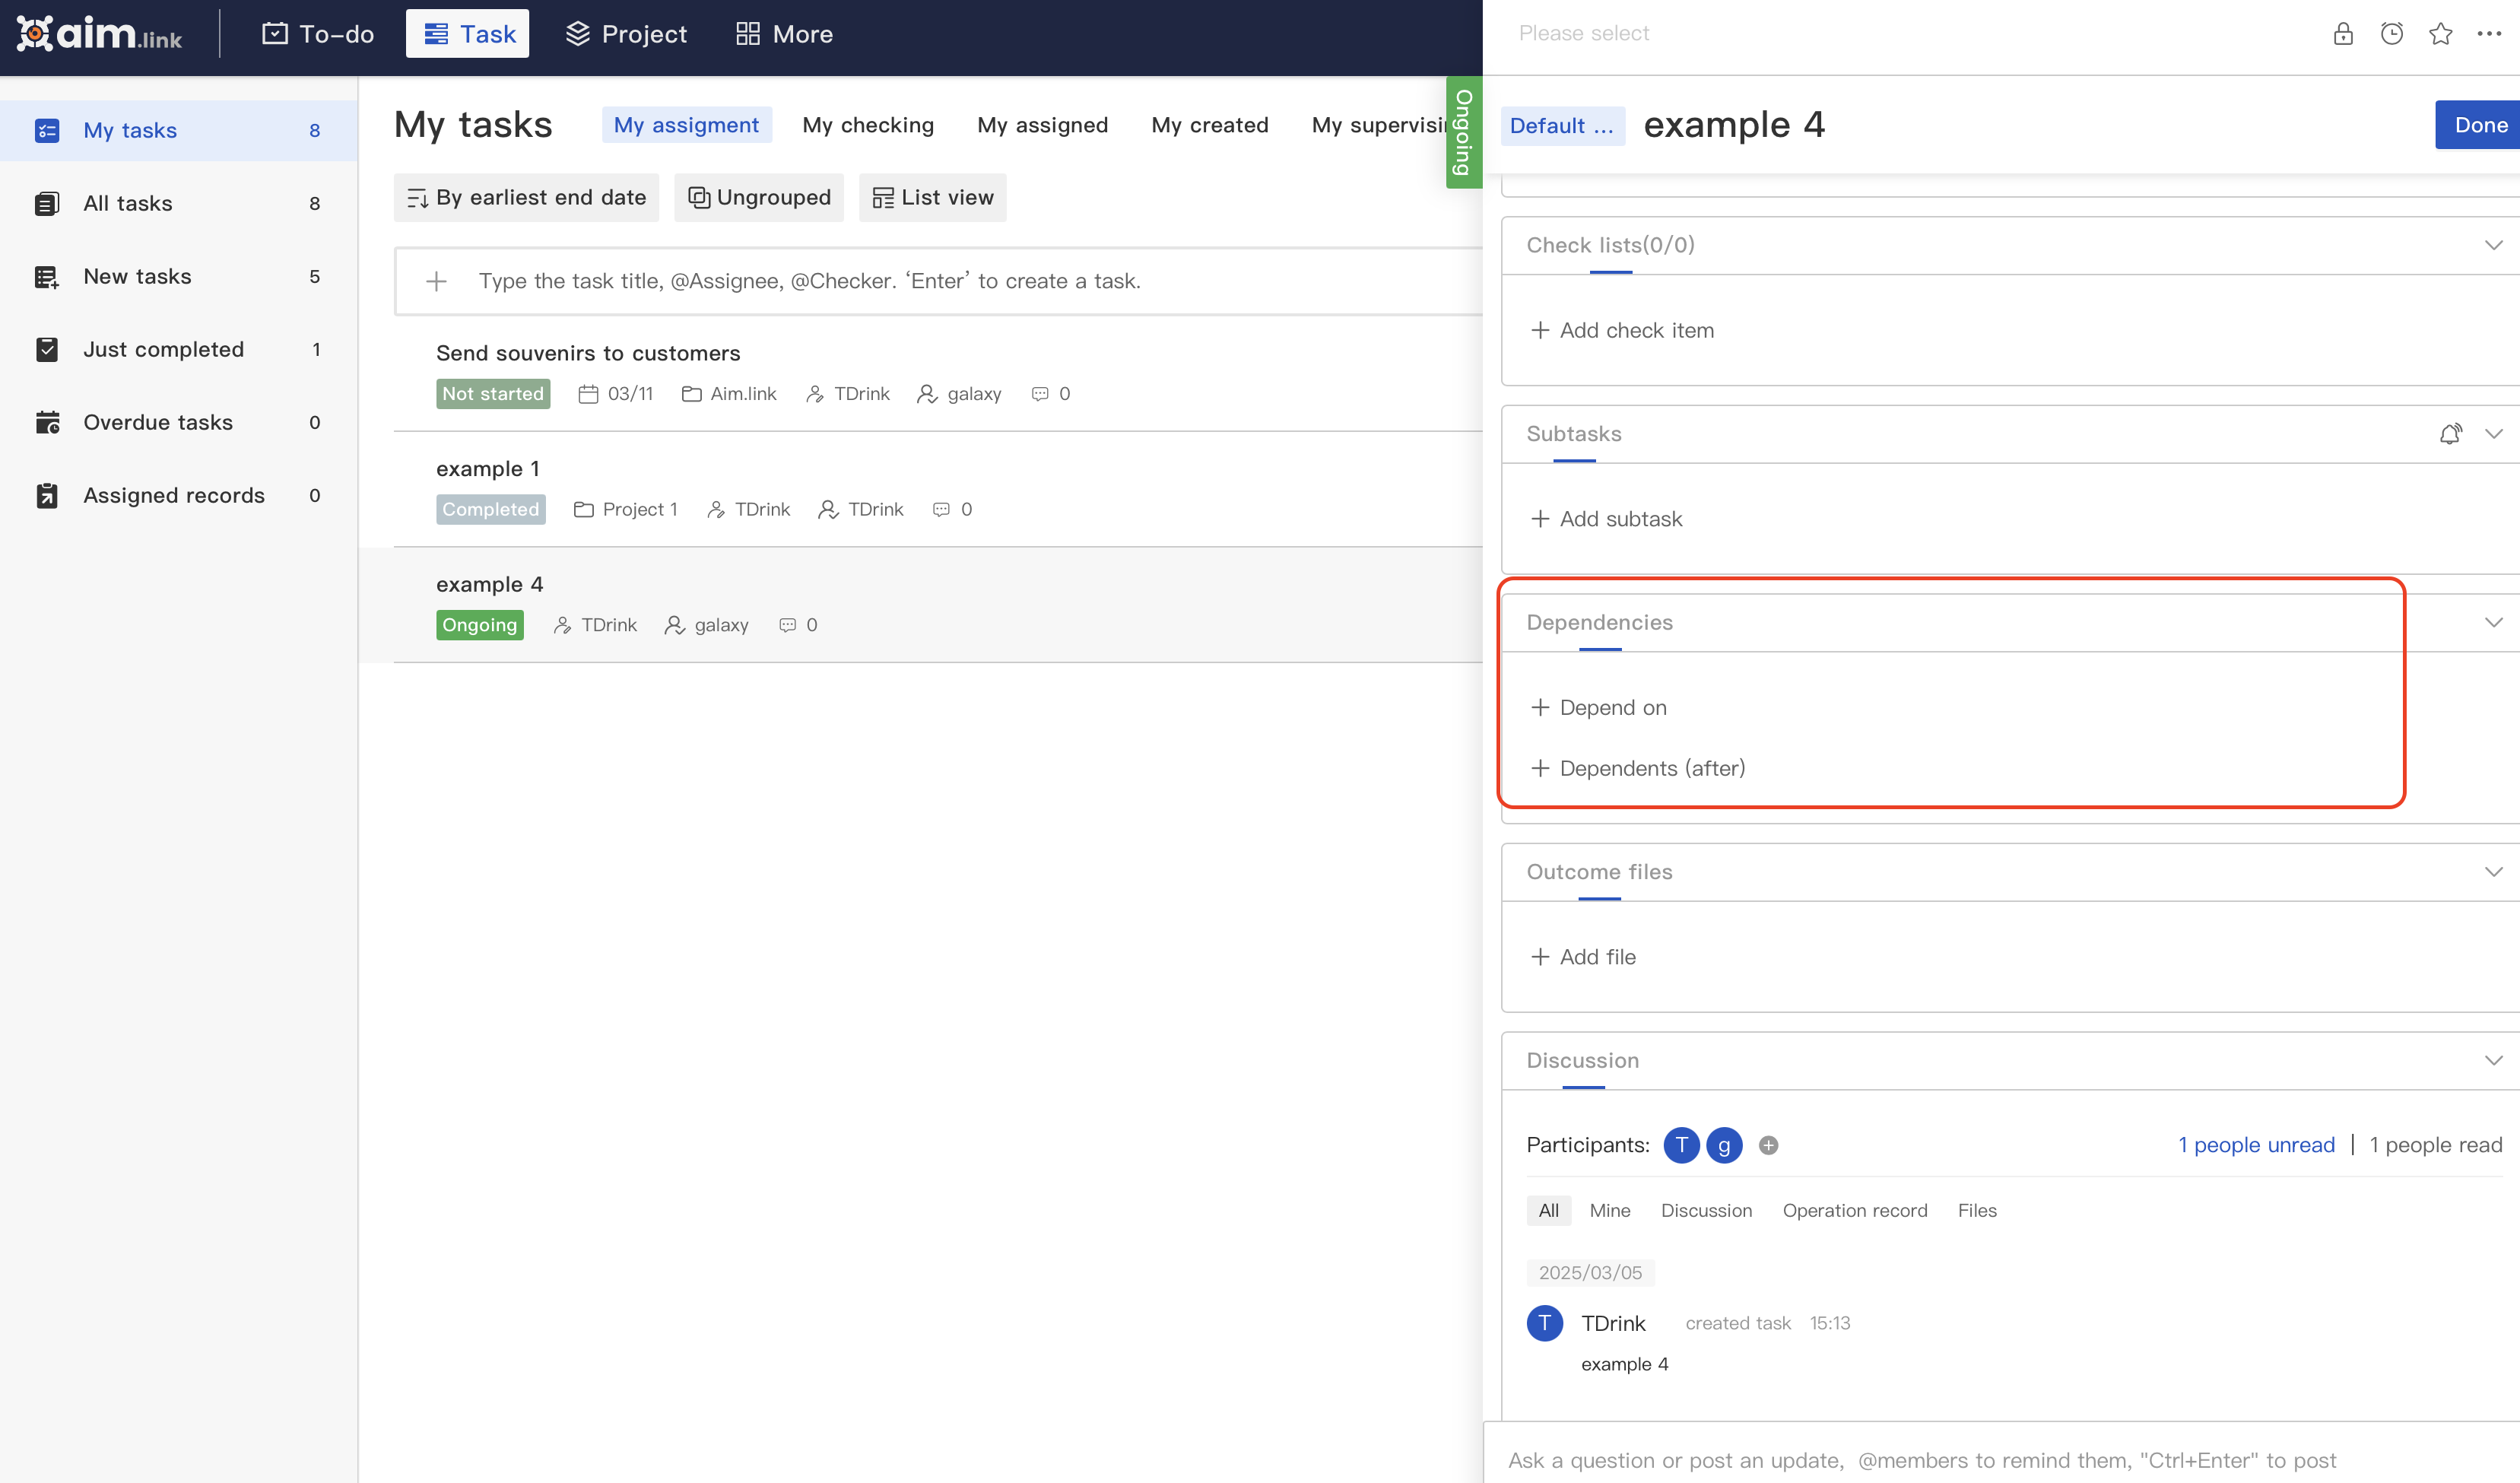This screenshot has width=2520, height=1483.
Task: Switch to the My checking tab
Action: [x=867, y=124]
